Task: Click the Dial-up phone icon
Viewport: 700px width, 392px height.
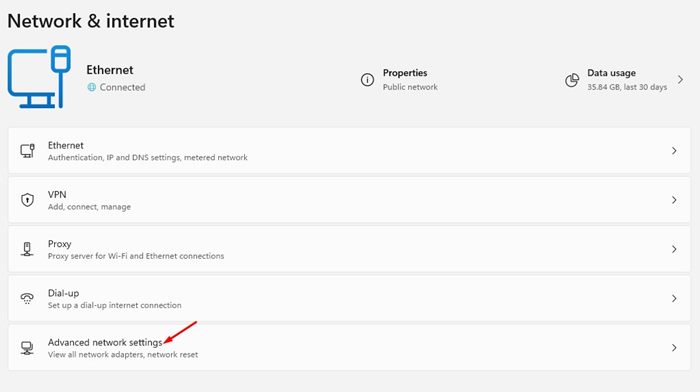Action: pyautogui.click(x=27, y=298)
